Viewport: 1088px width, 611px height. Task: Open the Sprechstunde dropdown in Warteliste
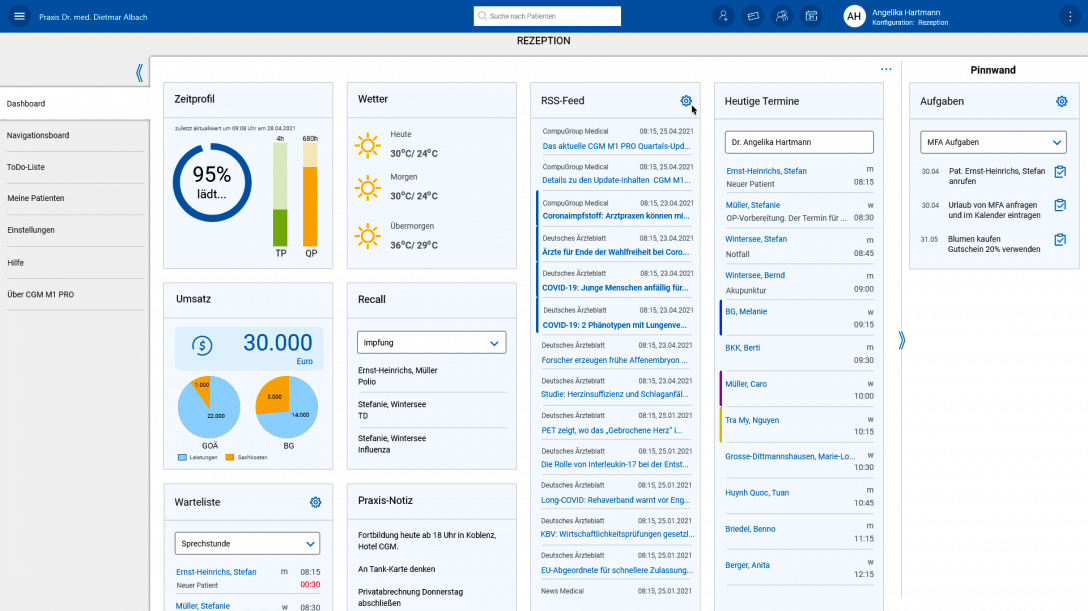coord(247,543)
